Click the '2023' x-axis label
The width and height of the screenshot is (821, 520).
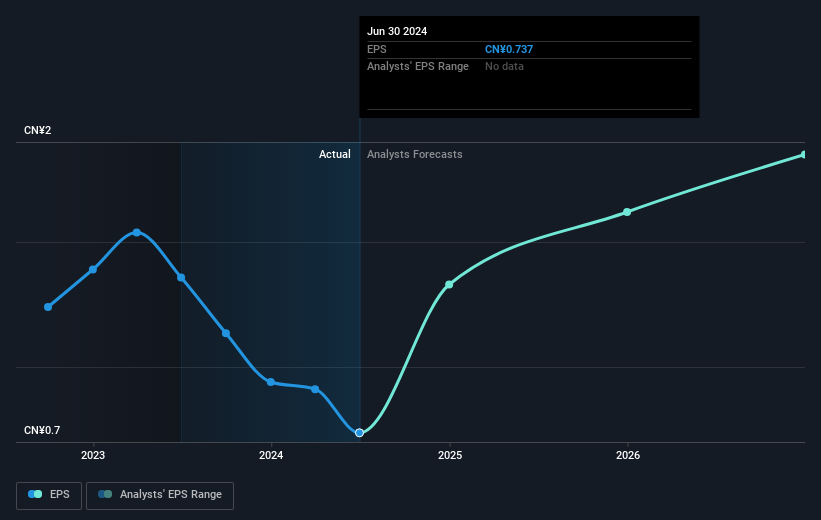point(93,456)
